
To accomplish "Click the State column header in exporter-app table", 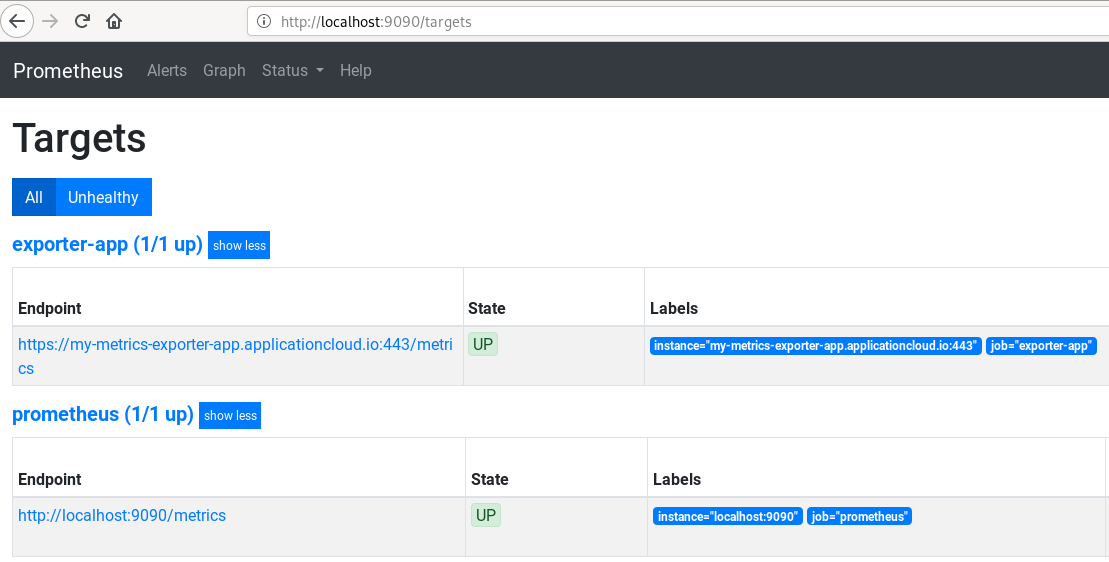I will 487,308.
